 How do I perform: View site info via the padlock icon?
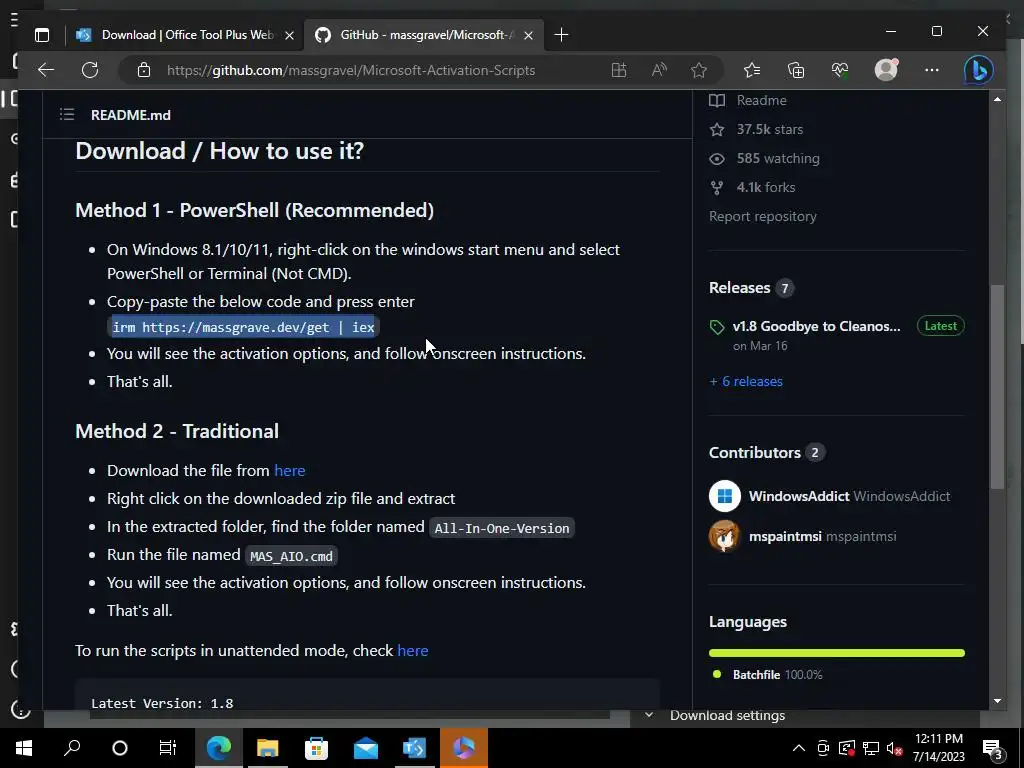point(144,70)
